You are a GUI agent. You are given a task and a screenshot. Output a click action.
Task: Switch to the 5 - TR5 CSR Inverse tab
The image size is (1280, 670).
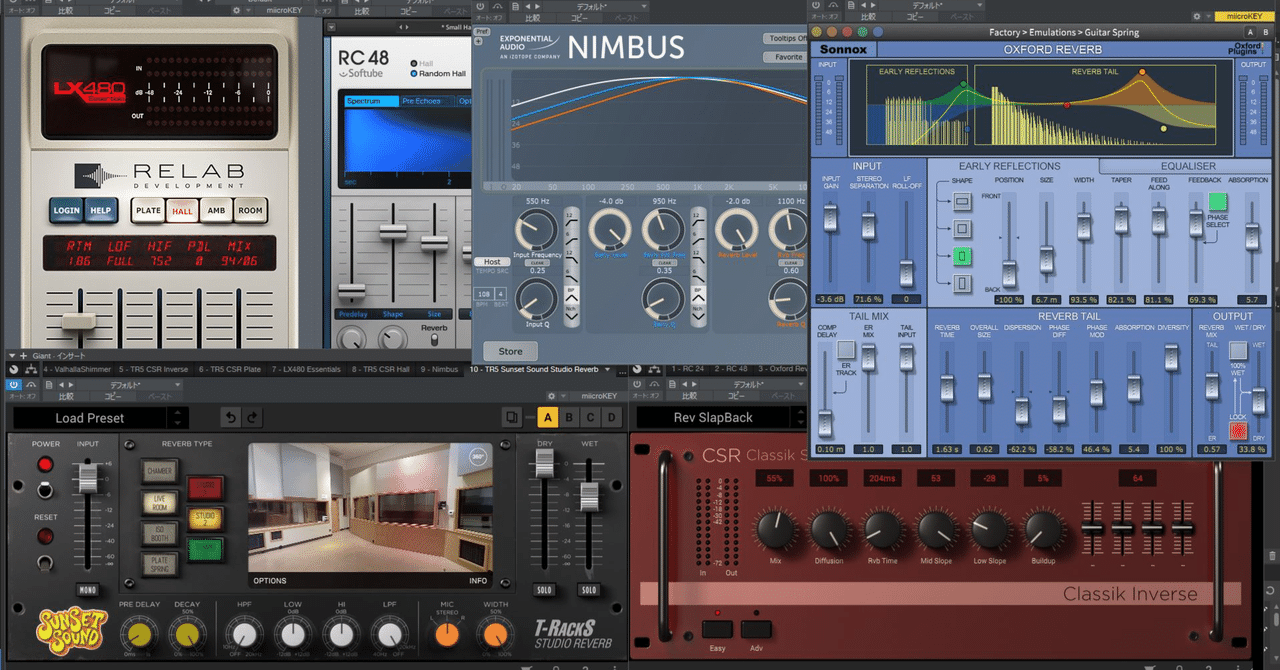click(x=154, y=369)
